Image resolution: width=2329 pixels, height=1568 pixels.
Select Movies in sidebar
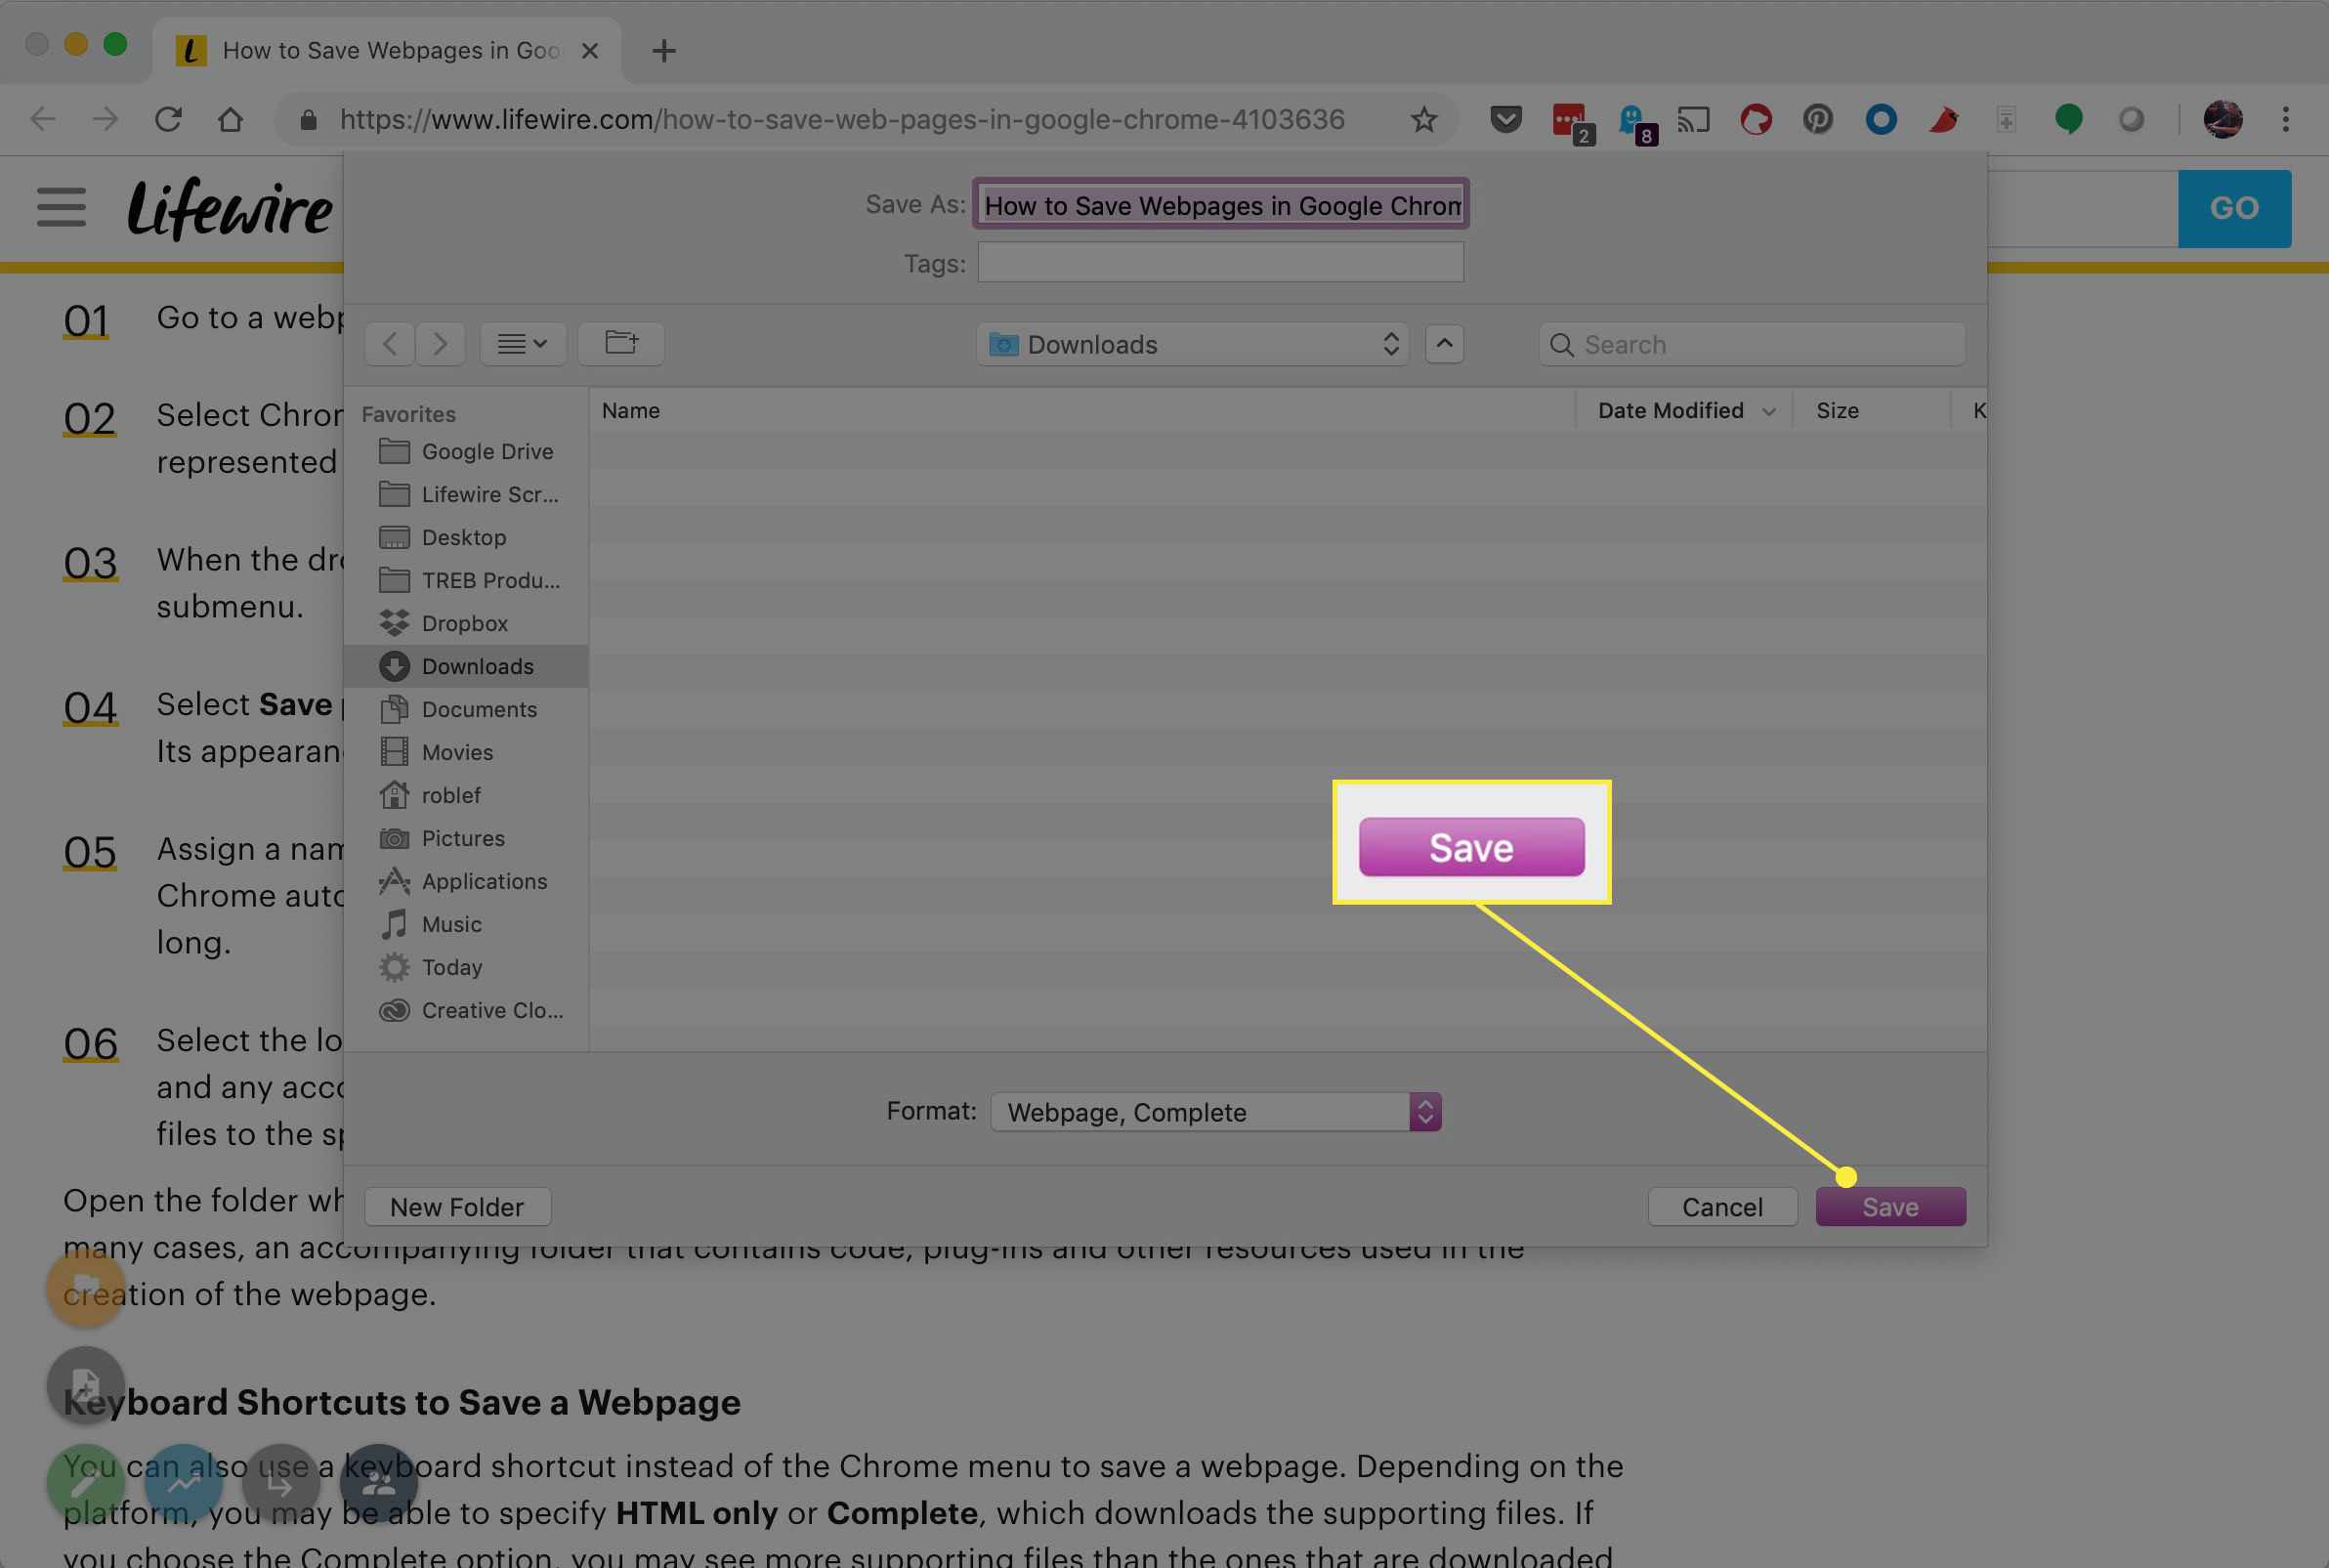coord(466,752)
